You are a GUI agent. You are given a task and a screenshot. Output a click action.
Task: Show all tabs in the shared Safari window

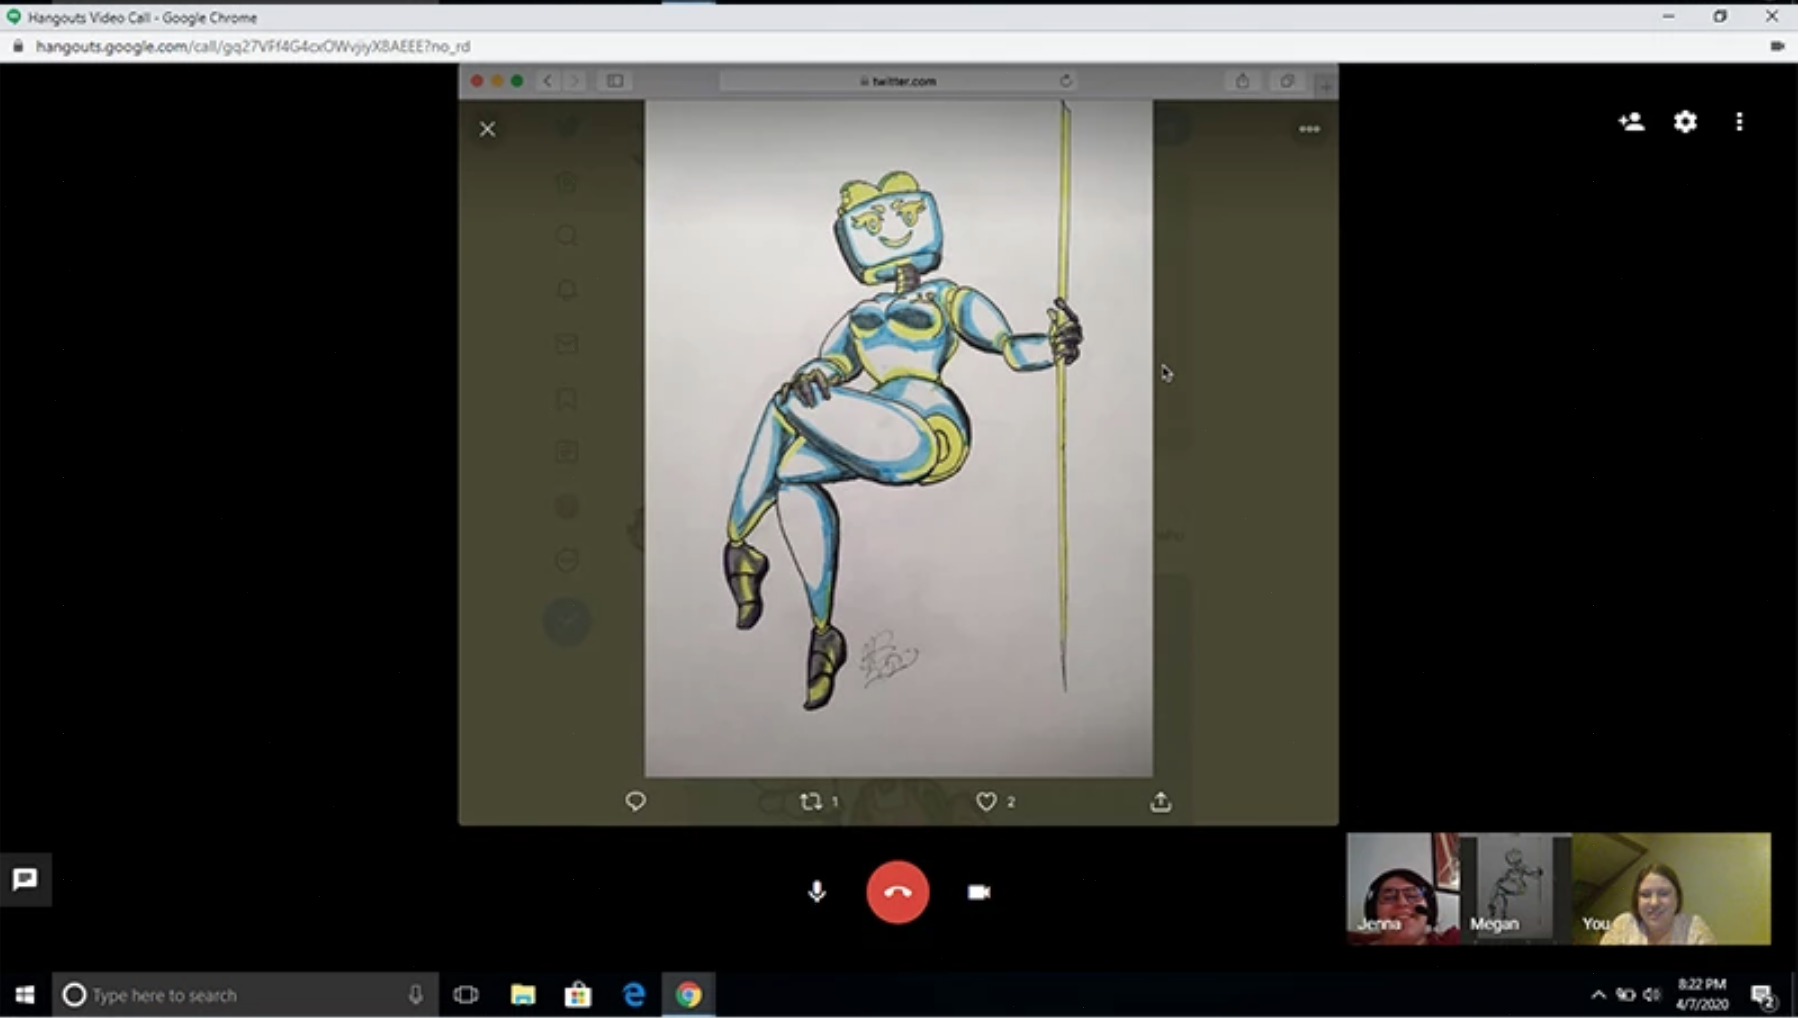(1287, 81)
